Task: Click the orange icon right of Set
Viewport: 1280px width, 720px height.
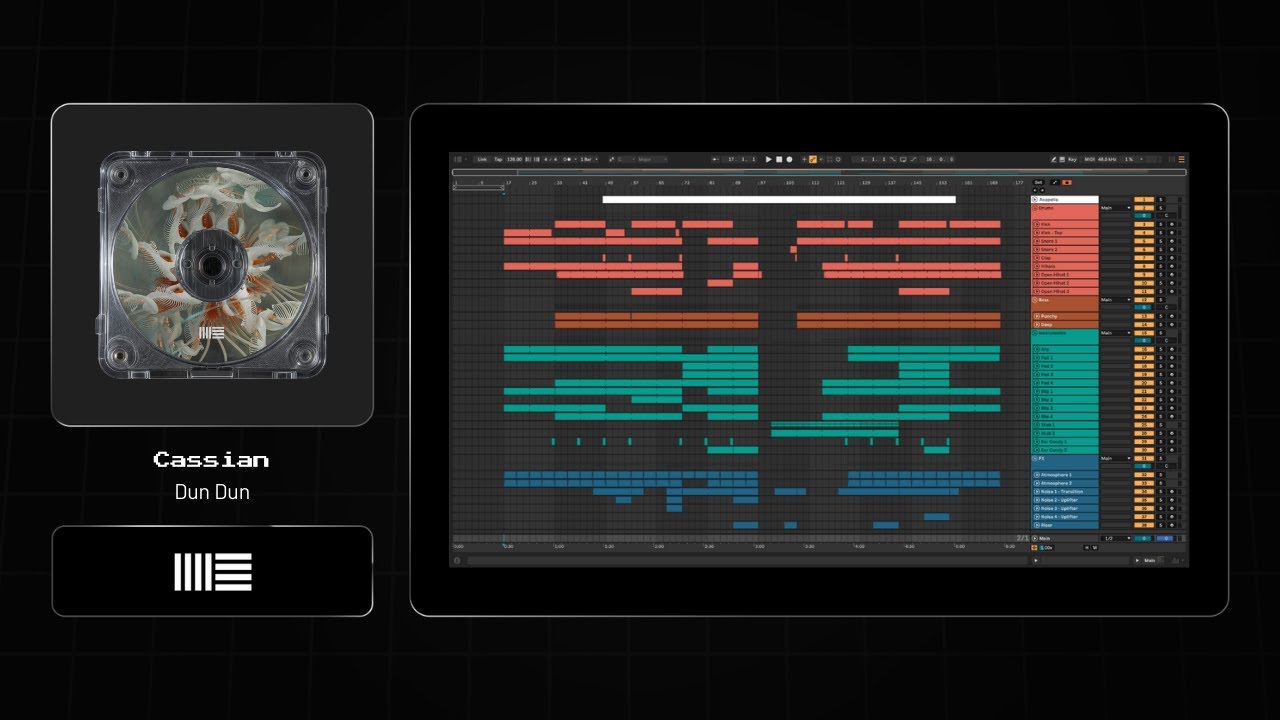Action: [x=1067, y=183]
